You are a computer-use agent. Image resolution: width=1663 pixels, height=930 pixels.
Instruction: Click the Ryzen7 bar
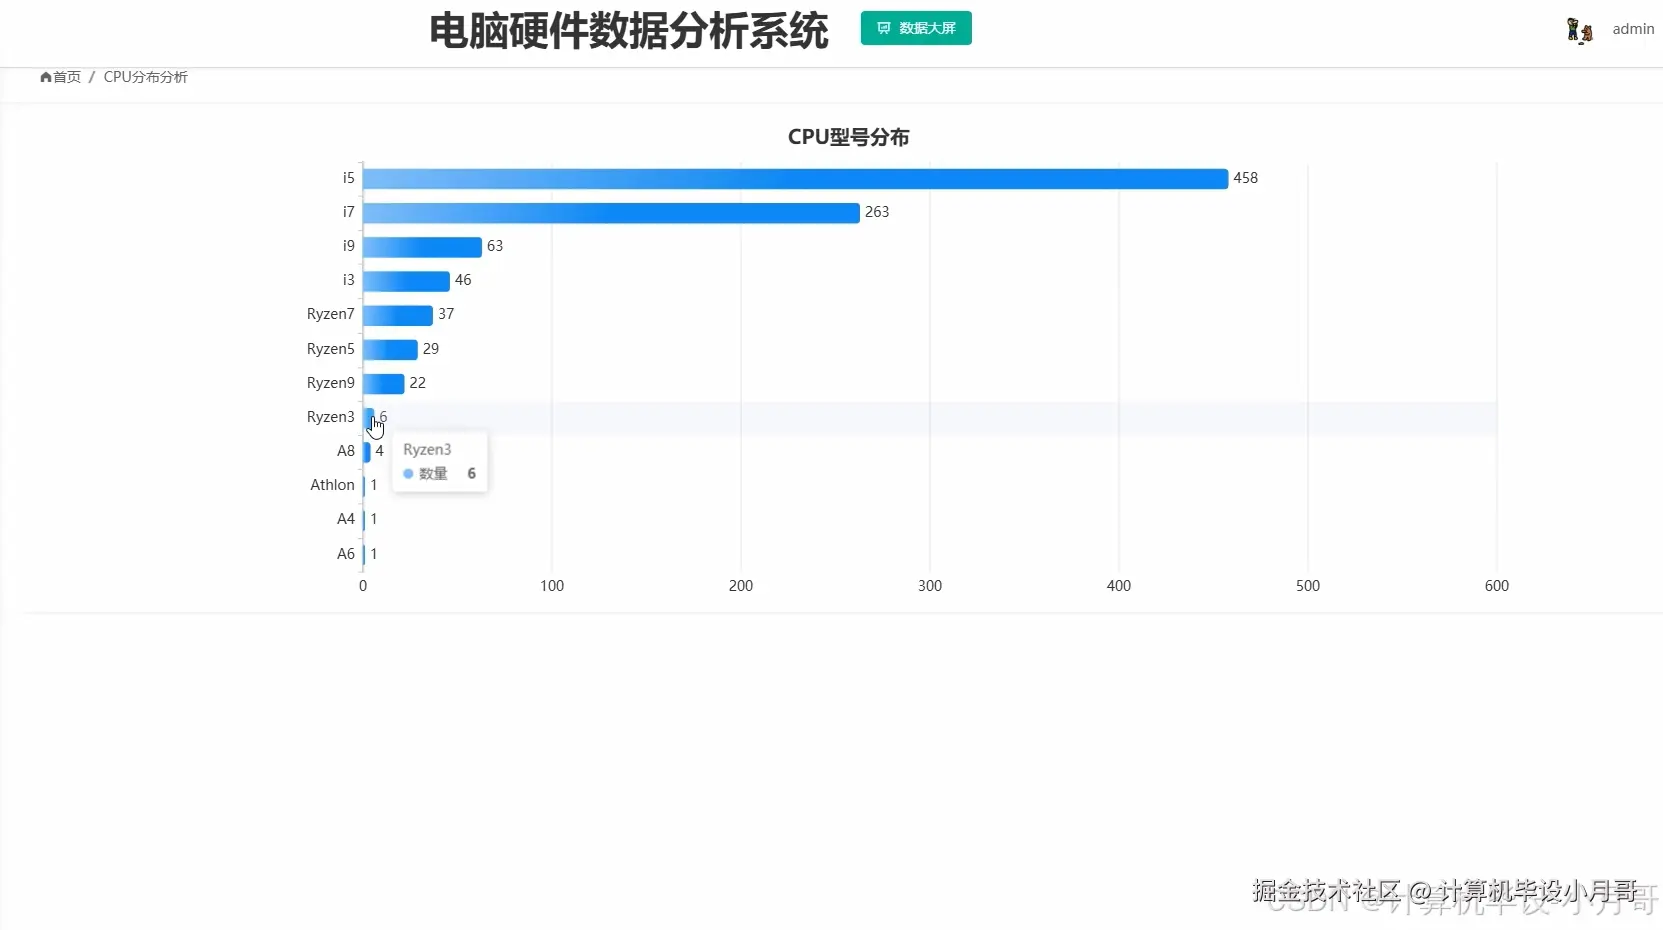coord(398,314)
